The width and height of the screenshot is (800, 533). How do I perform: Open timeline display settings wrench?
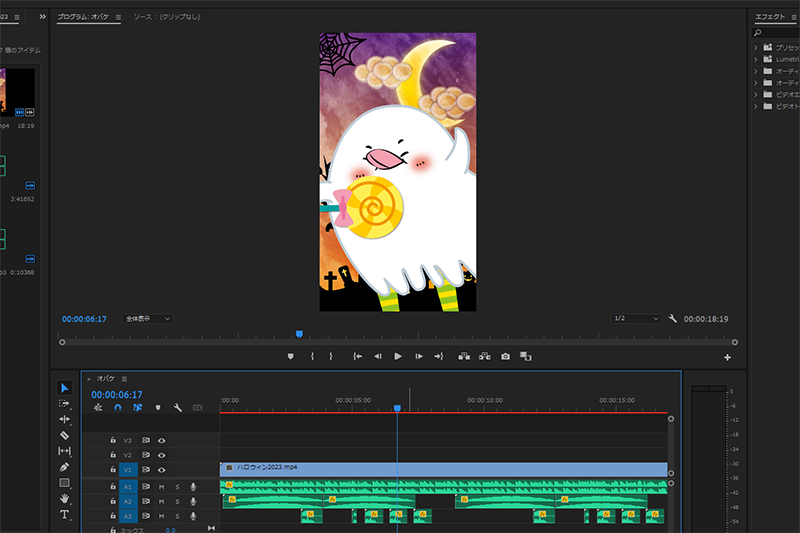point(177,408)
